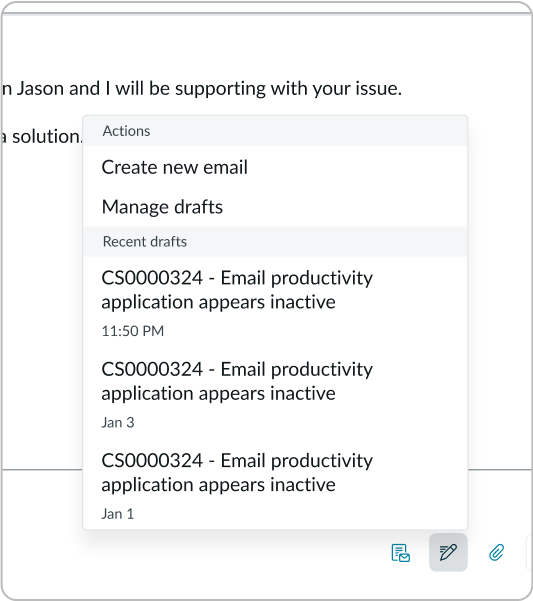Open the email templates icon
Viewport: 533px width, 601px height.
pyautogui.click(x=400, y=553)
